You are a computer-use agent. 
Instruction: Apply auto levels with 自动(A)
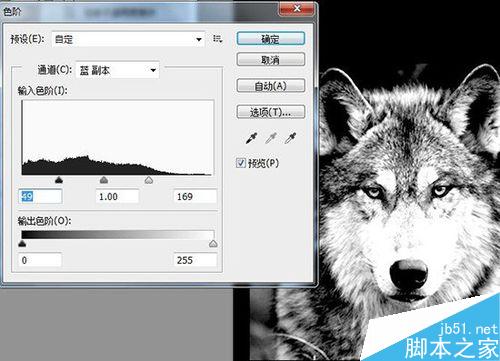pyautogui.click(x=271, y=86)
